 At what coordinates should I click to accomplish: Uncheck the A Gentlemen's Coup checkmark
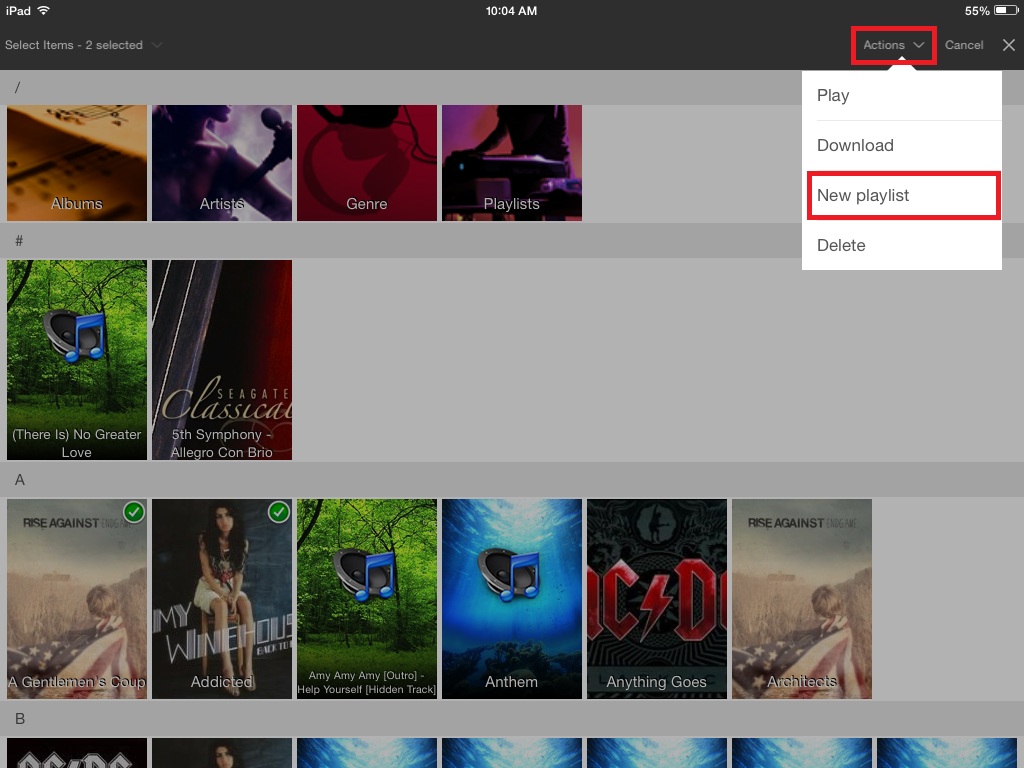coord(134,512)
